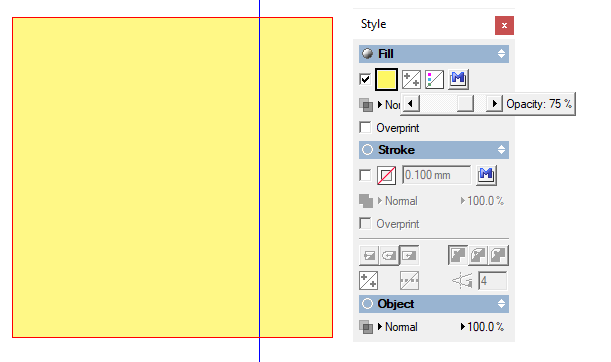611x362 pixels.
Task: Open the Stroke Normal blend mode dropdown
Action: (398, 201)
